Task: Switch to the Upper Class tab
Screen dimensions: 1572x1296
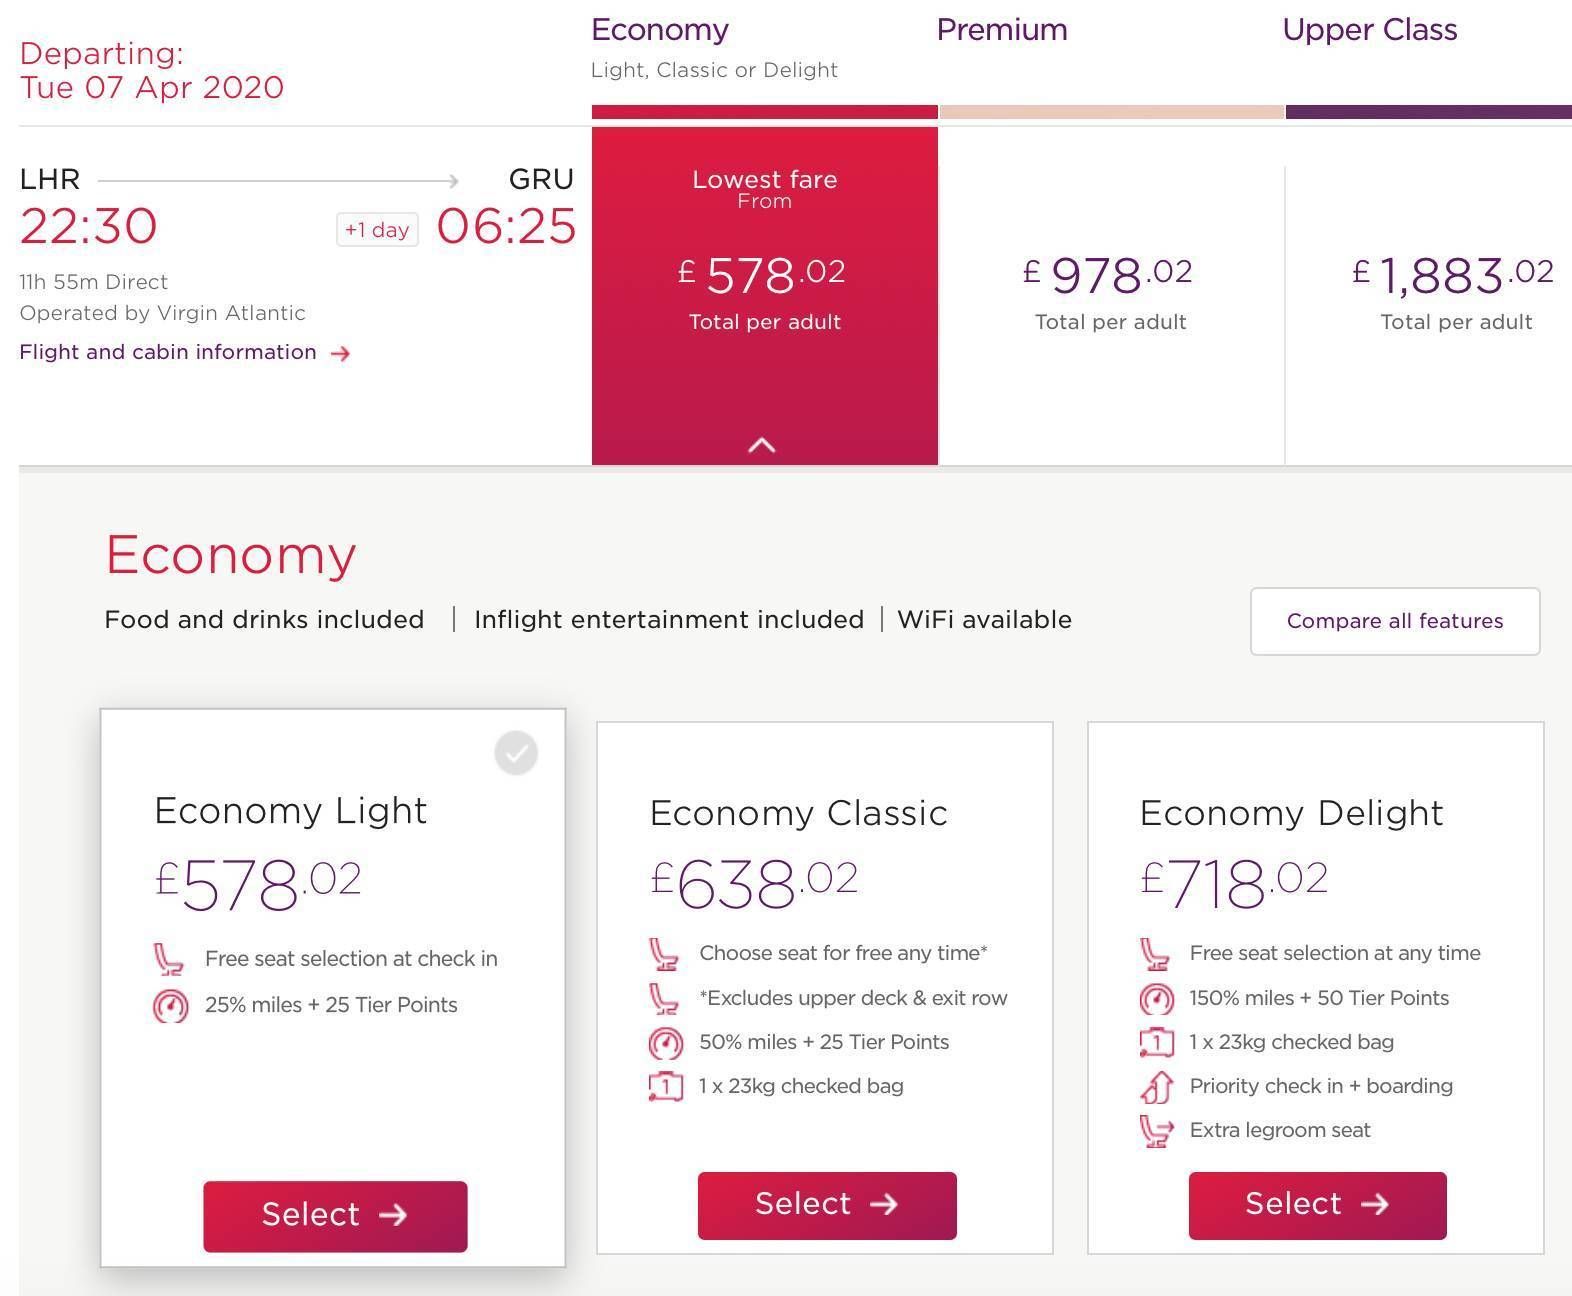Action: click(1370, 30)
